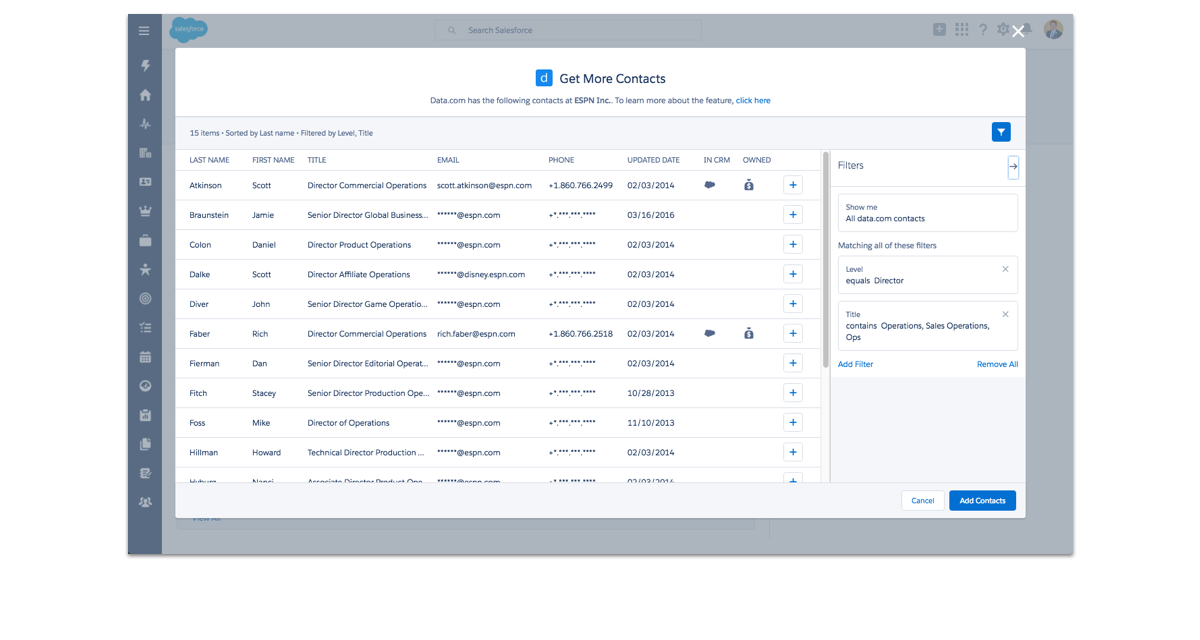Add Scott Atkinson using plus button
This screenshot has height=640, width=1200.
(793, 185)
